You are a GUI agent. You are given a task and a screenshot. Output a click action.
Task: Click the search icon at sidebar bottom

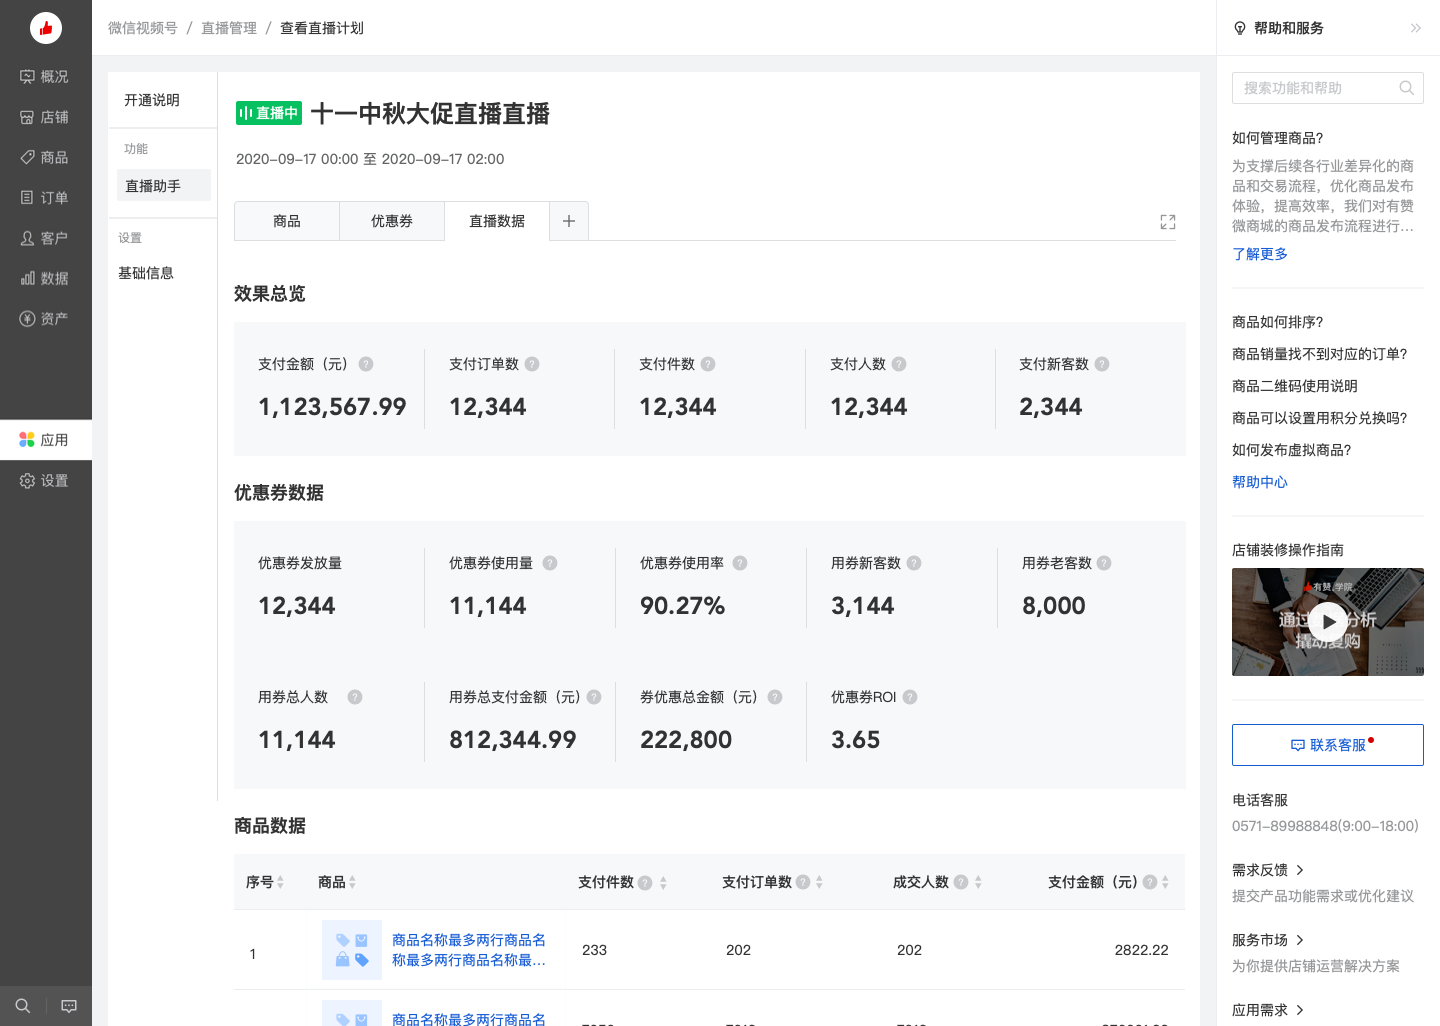click(x=23, y=1006)
